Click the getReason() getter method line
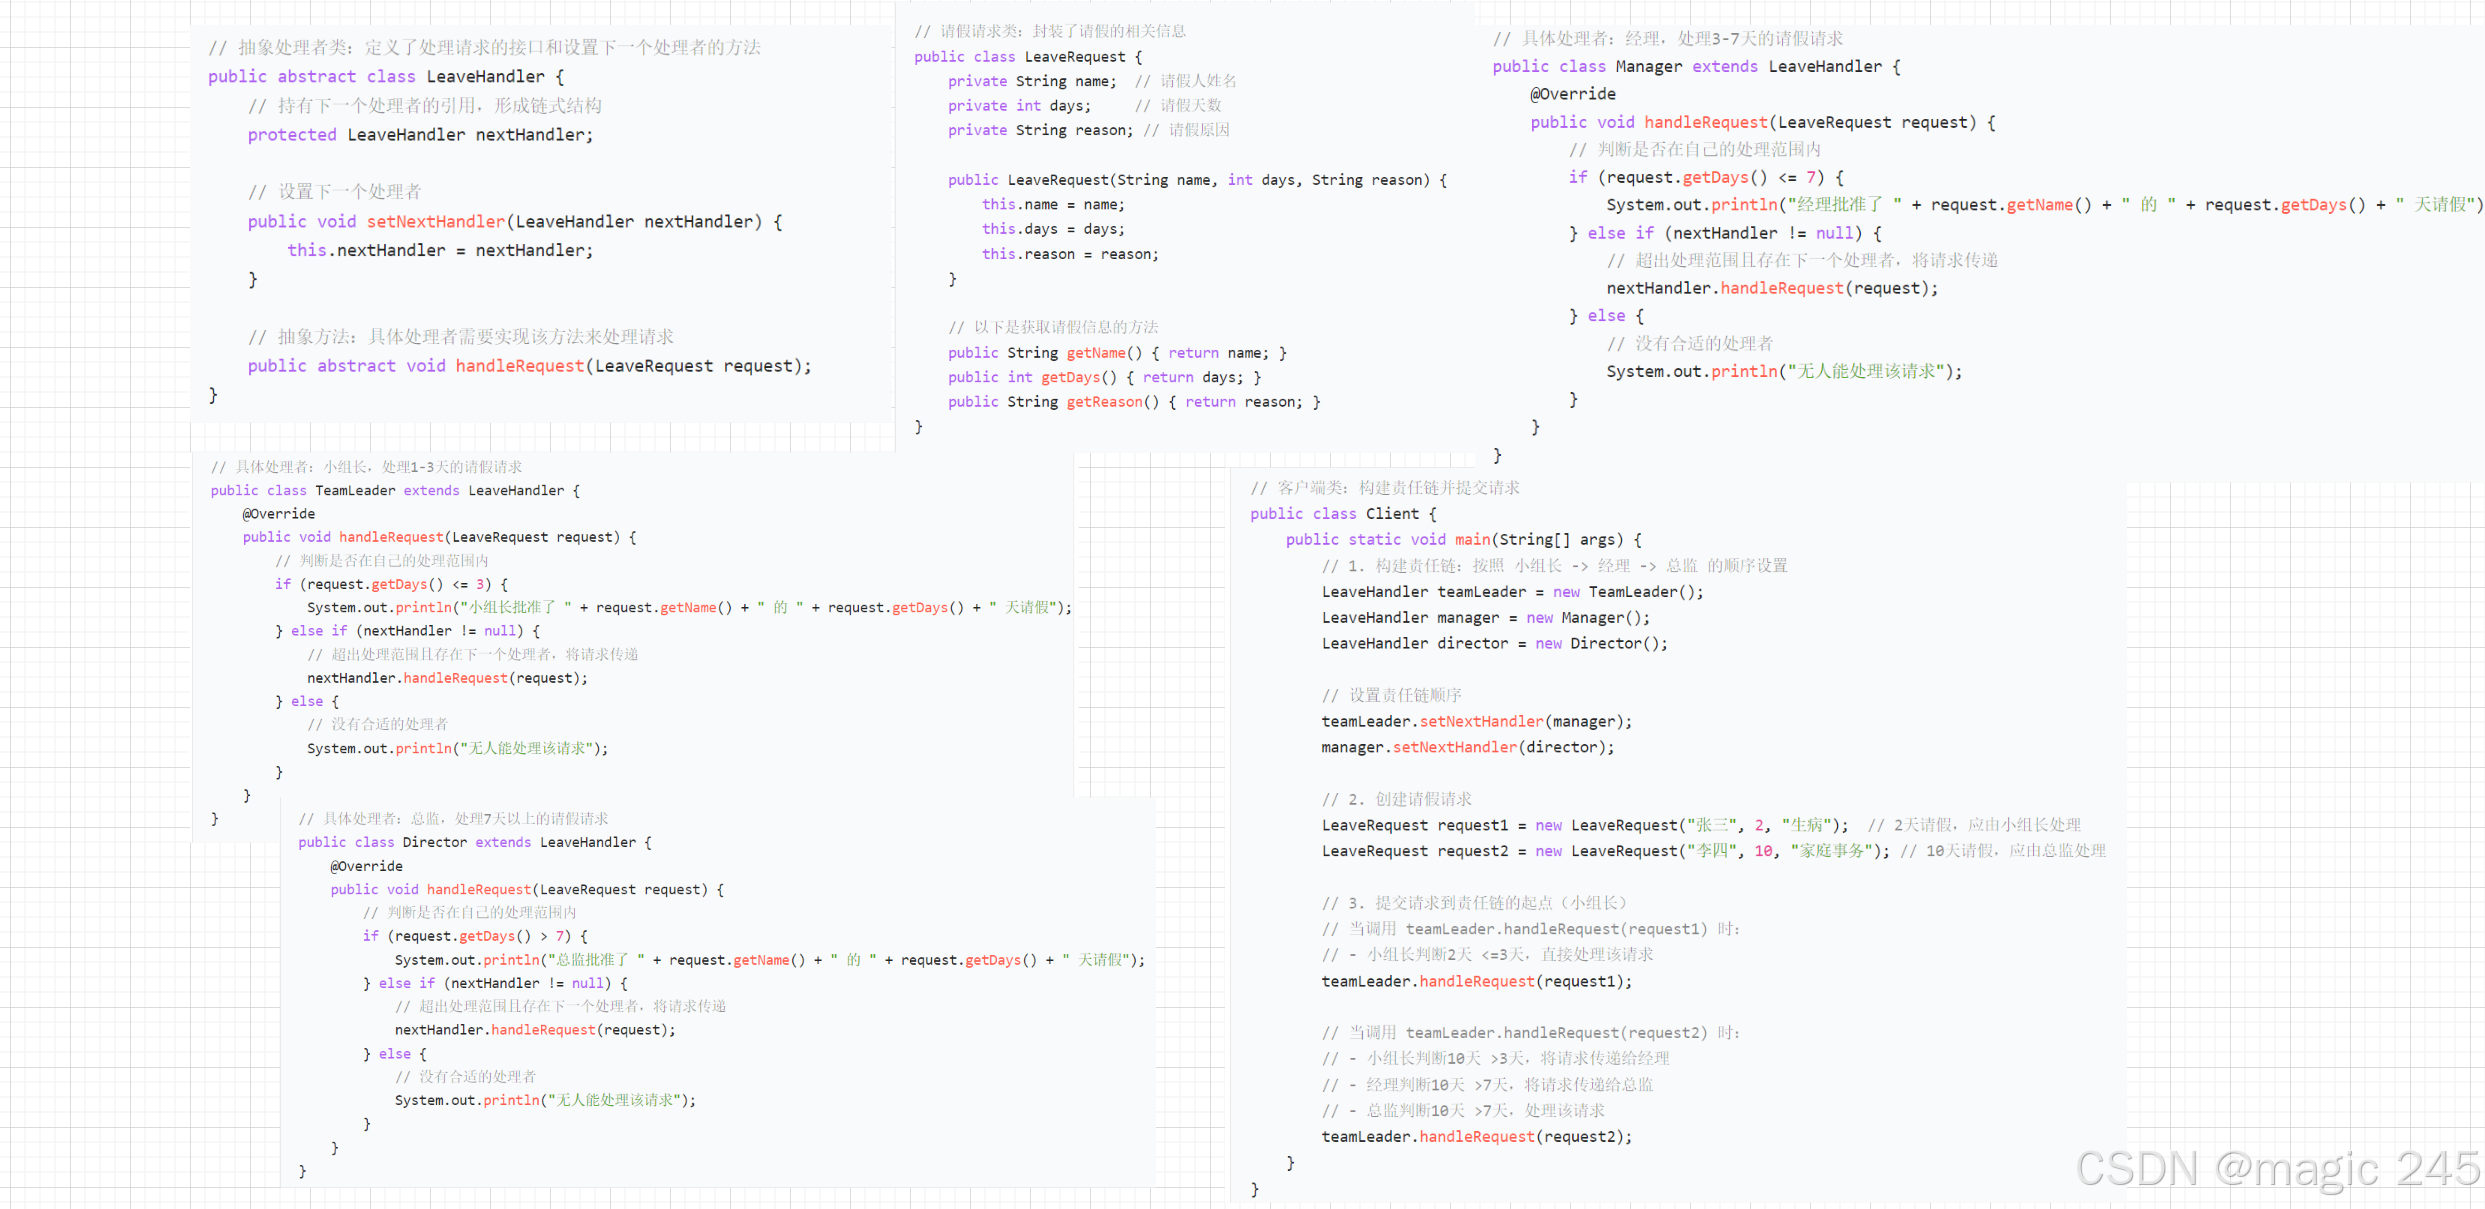This screenshot has height=1209, width=2485. coord(1133,402)
